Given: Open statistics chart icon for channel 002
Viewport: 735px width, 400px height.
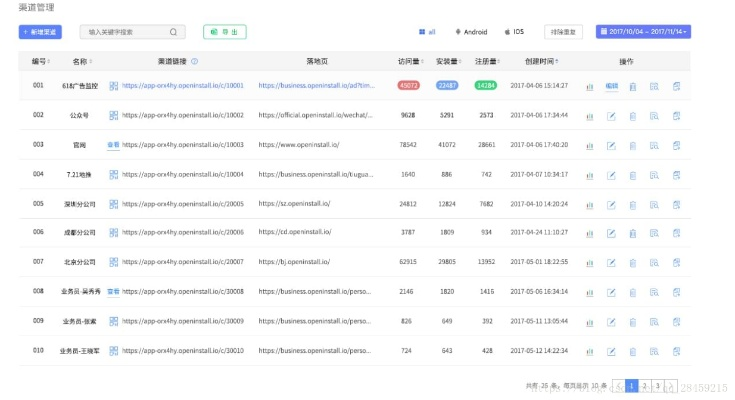Looking at the screenshot, I should point(590,116).
